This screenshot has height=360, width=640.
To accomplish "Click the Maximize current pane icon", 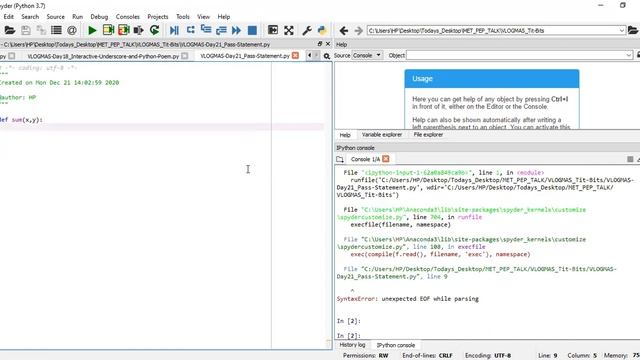I will (x=273, y=30).
